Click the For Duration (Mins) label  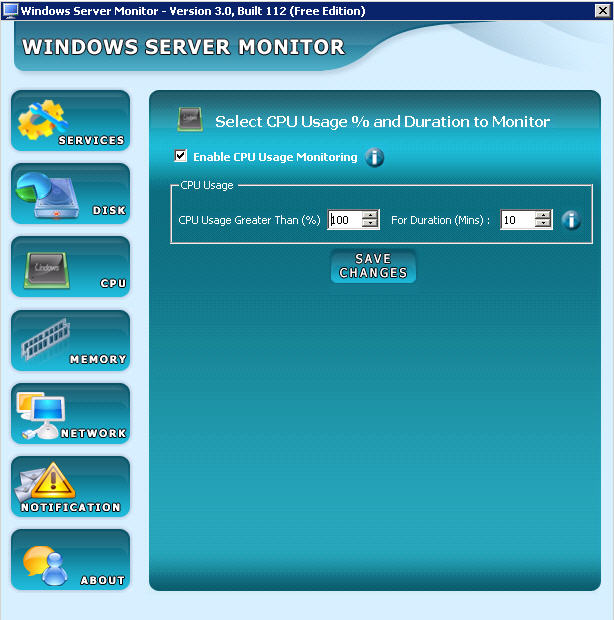click(440, 220)
